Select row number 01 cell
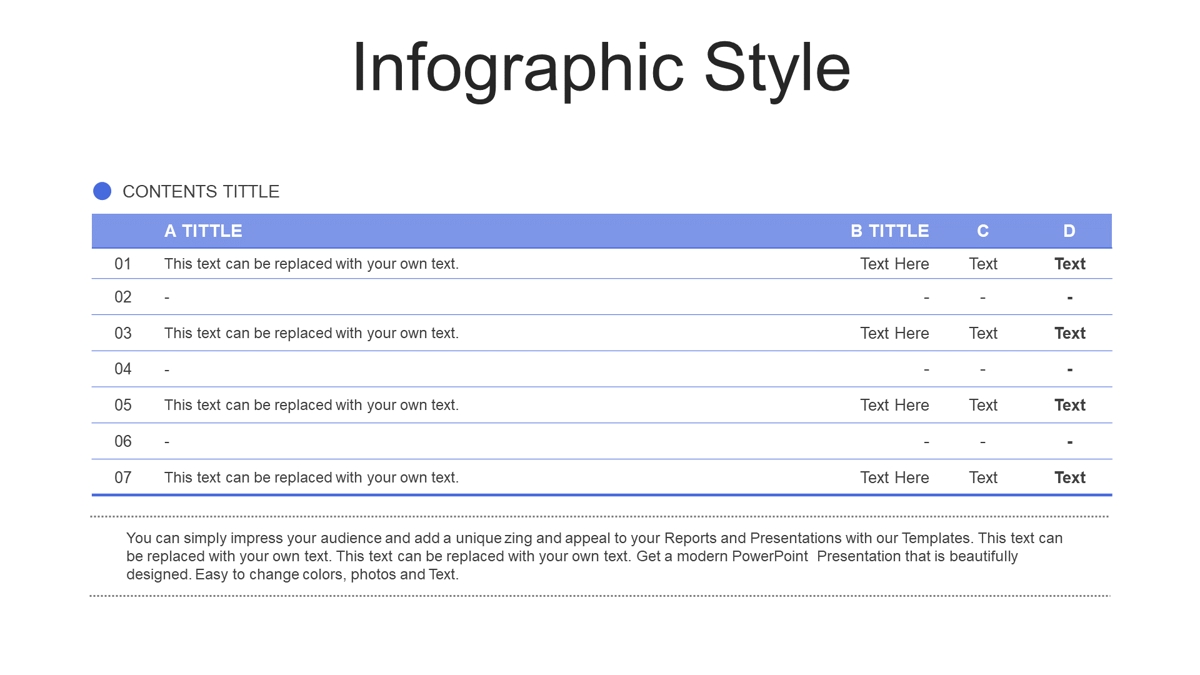1200x675 pixels. (123, 264)
